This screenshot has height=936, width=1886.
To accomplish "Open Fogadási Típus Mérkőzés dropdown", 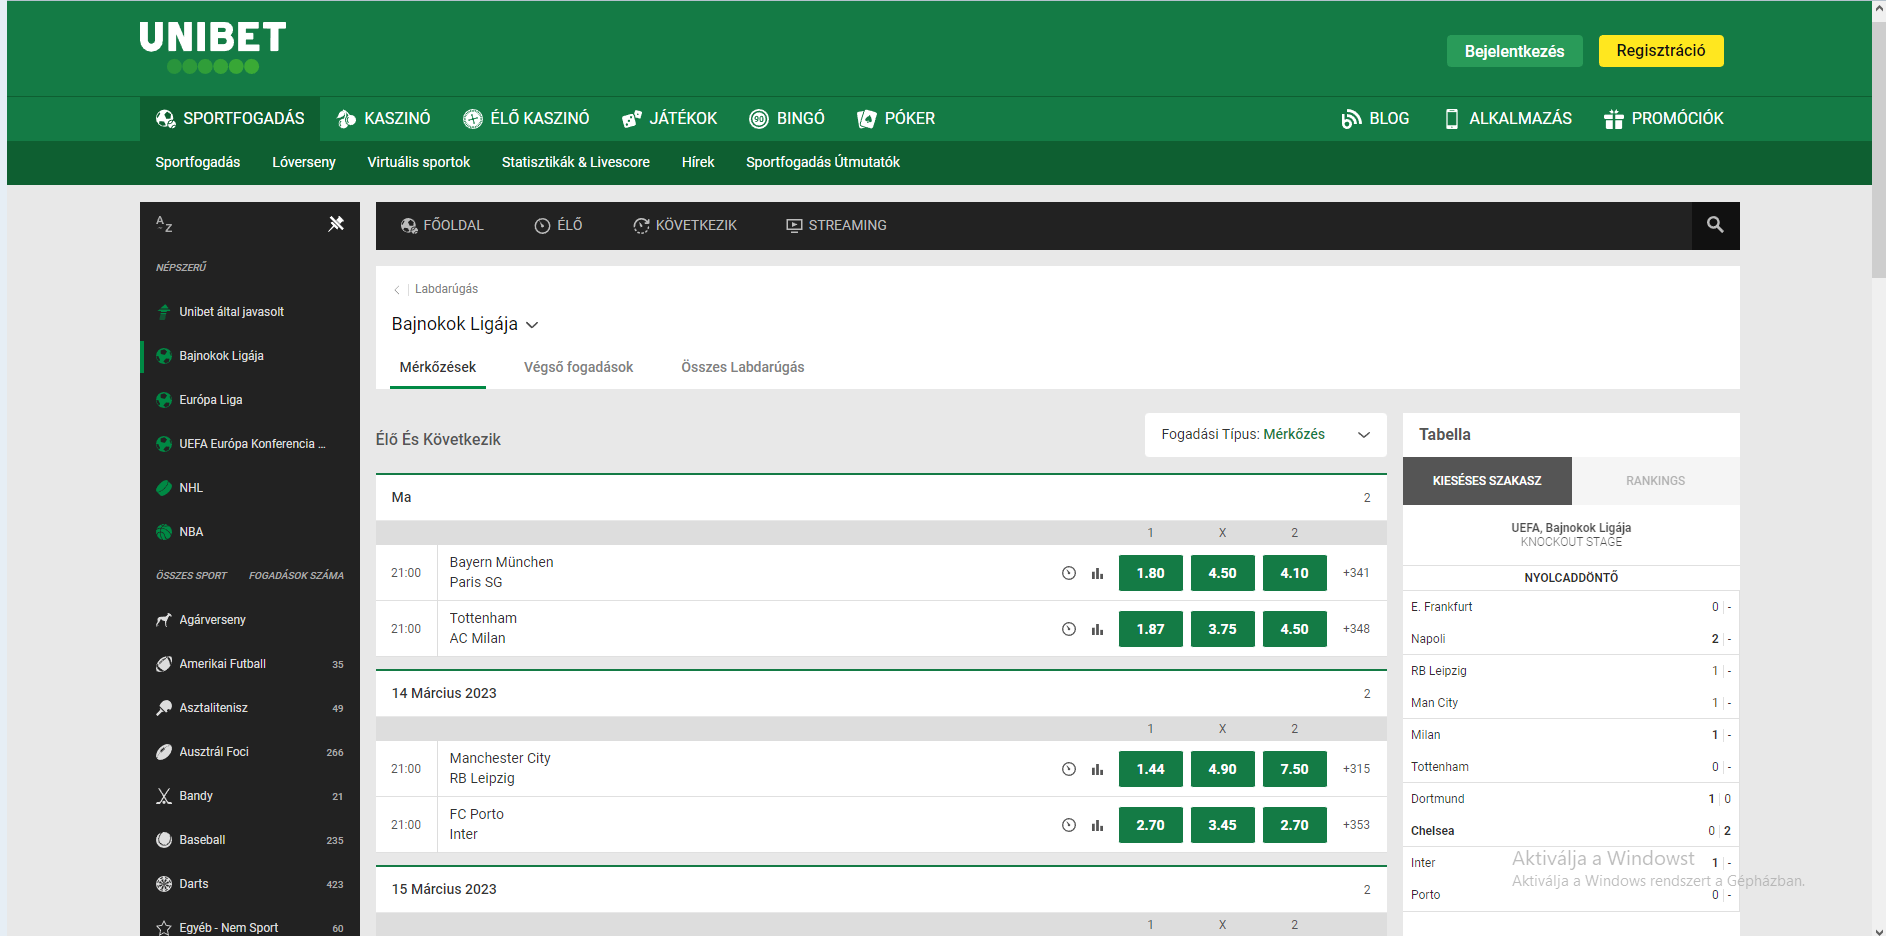I will [x=1265, y=435].
